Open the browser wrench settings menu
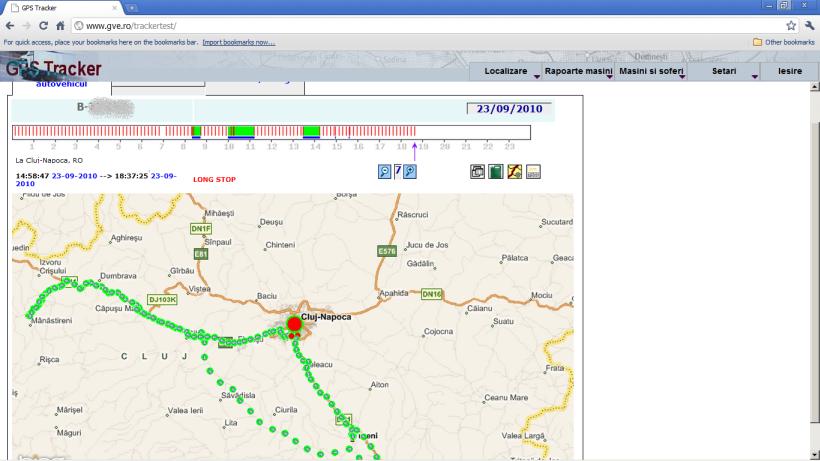The height and width of the screenshot is (461, 820). click(807, 23)
